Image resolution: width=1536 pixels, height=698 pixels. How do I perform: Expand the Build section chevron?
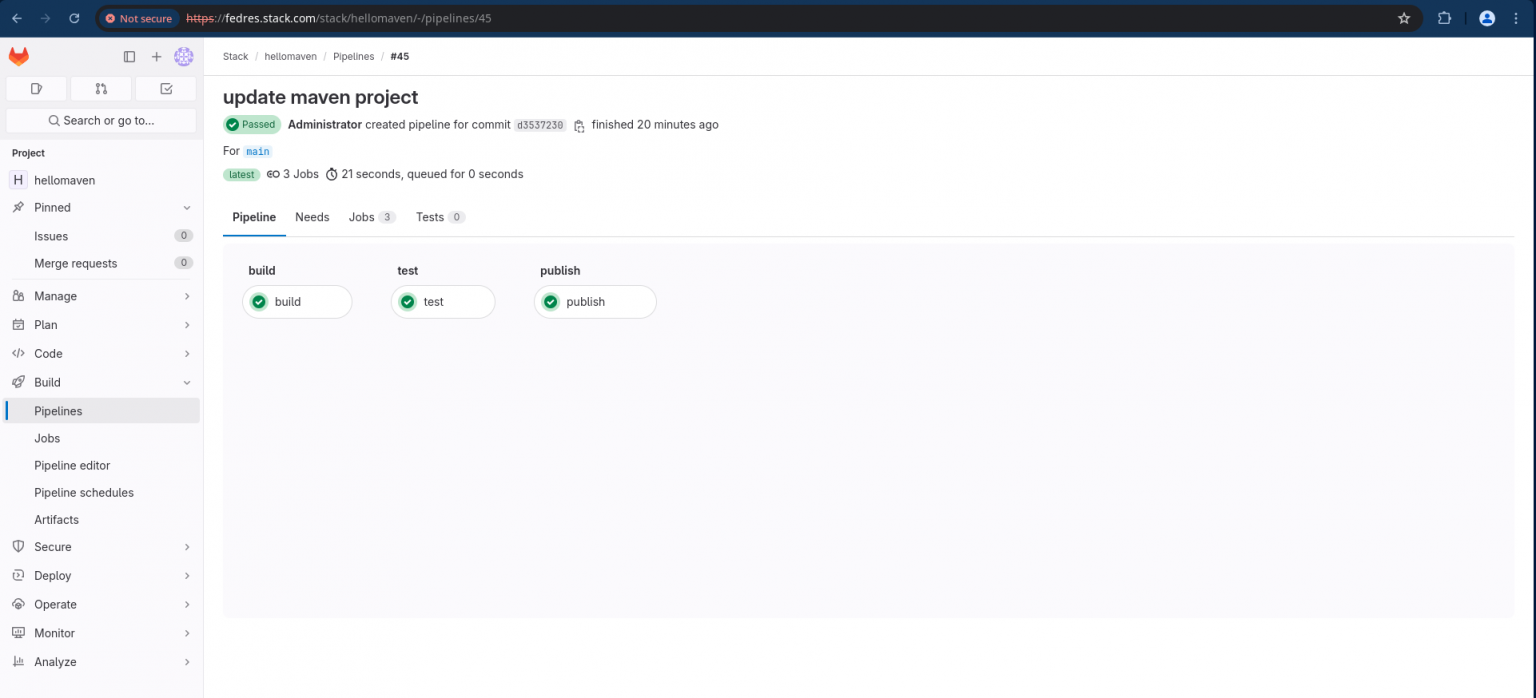(x=185, y=382)
